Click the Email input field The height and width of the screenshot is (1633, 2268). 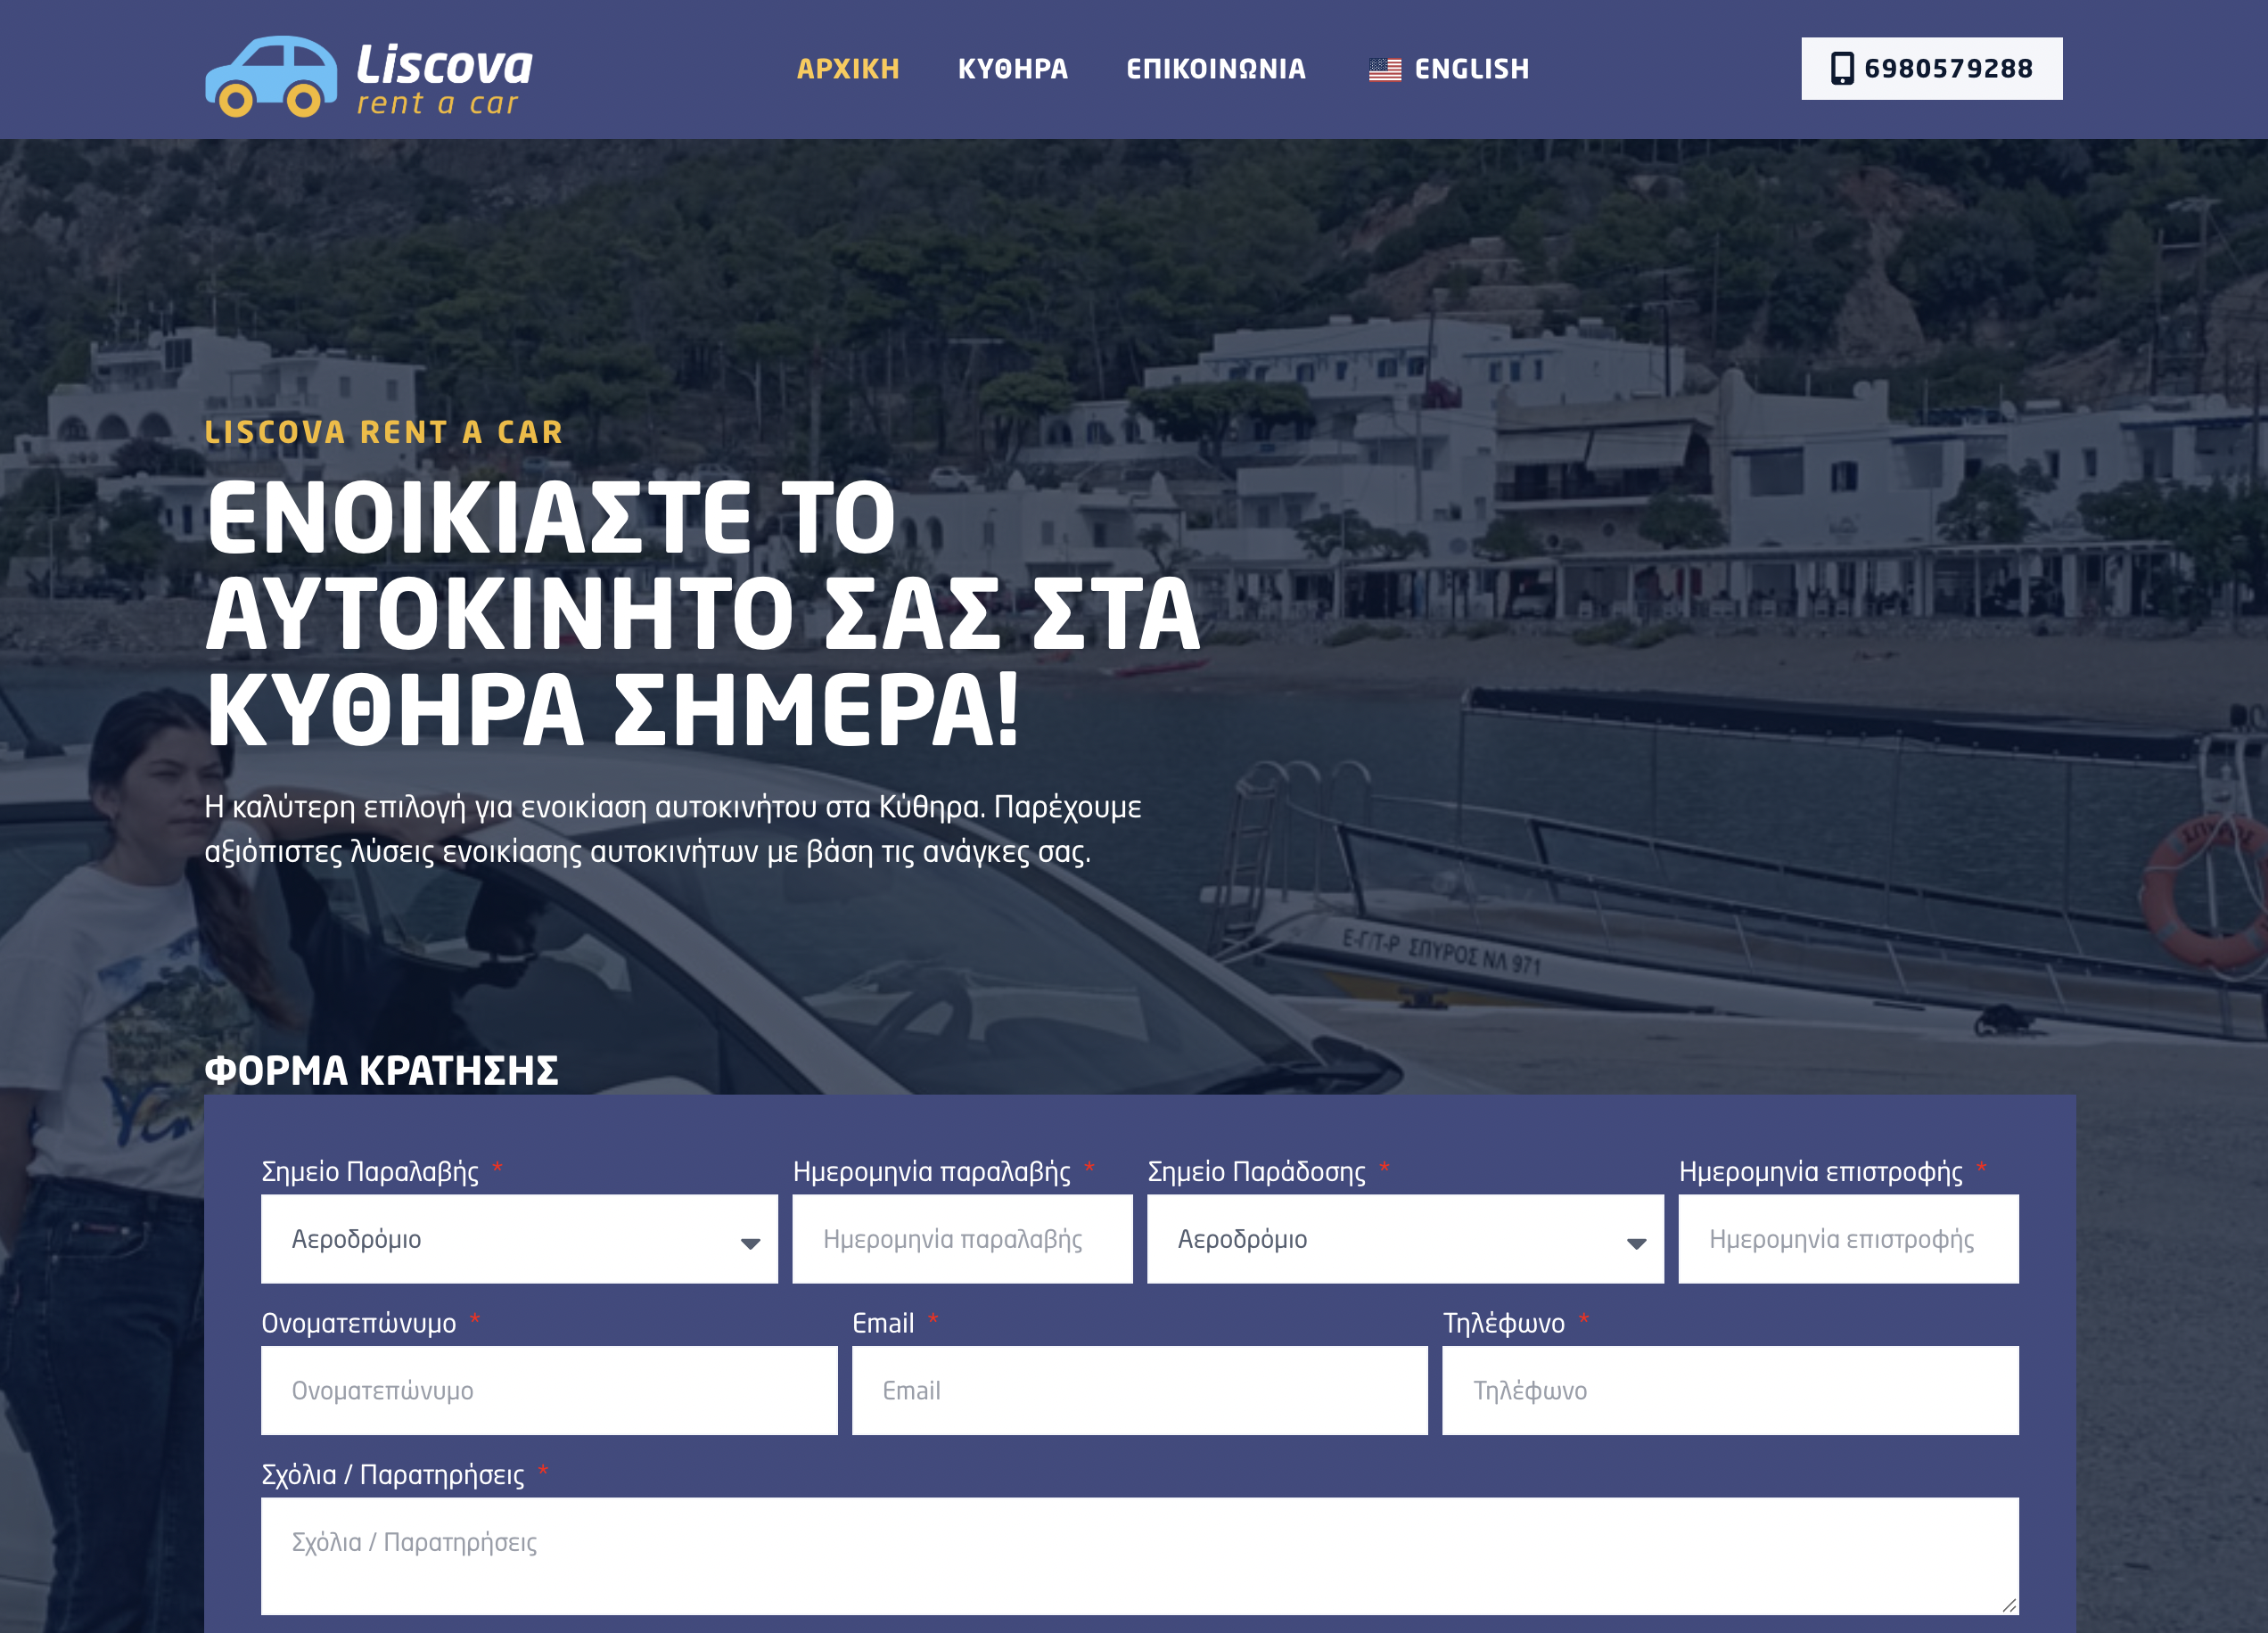[x=1139, y=1391]
